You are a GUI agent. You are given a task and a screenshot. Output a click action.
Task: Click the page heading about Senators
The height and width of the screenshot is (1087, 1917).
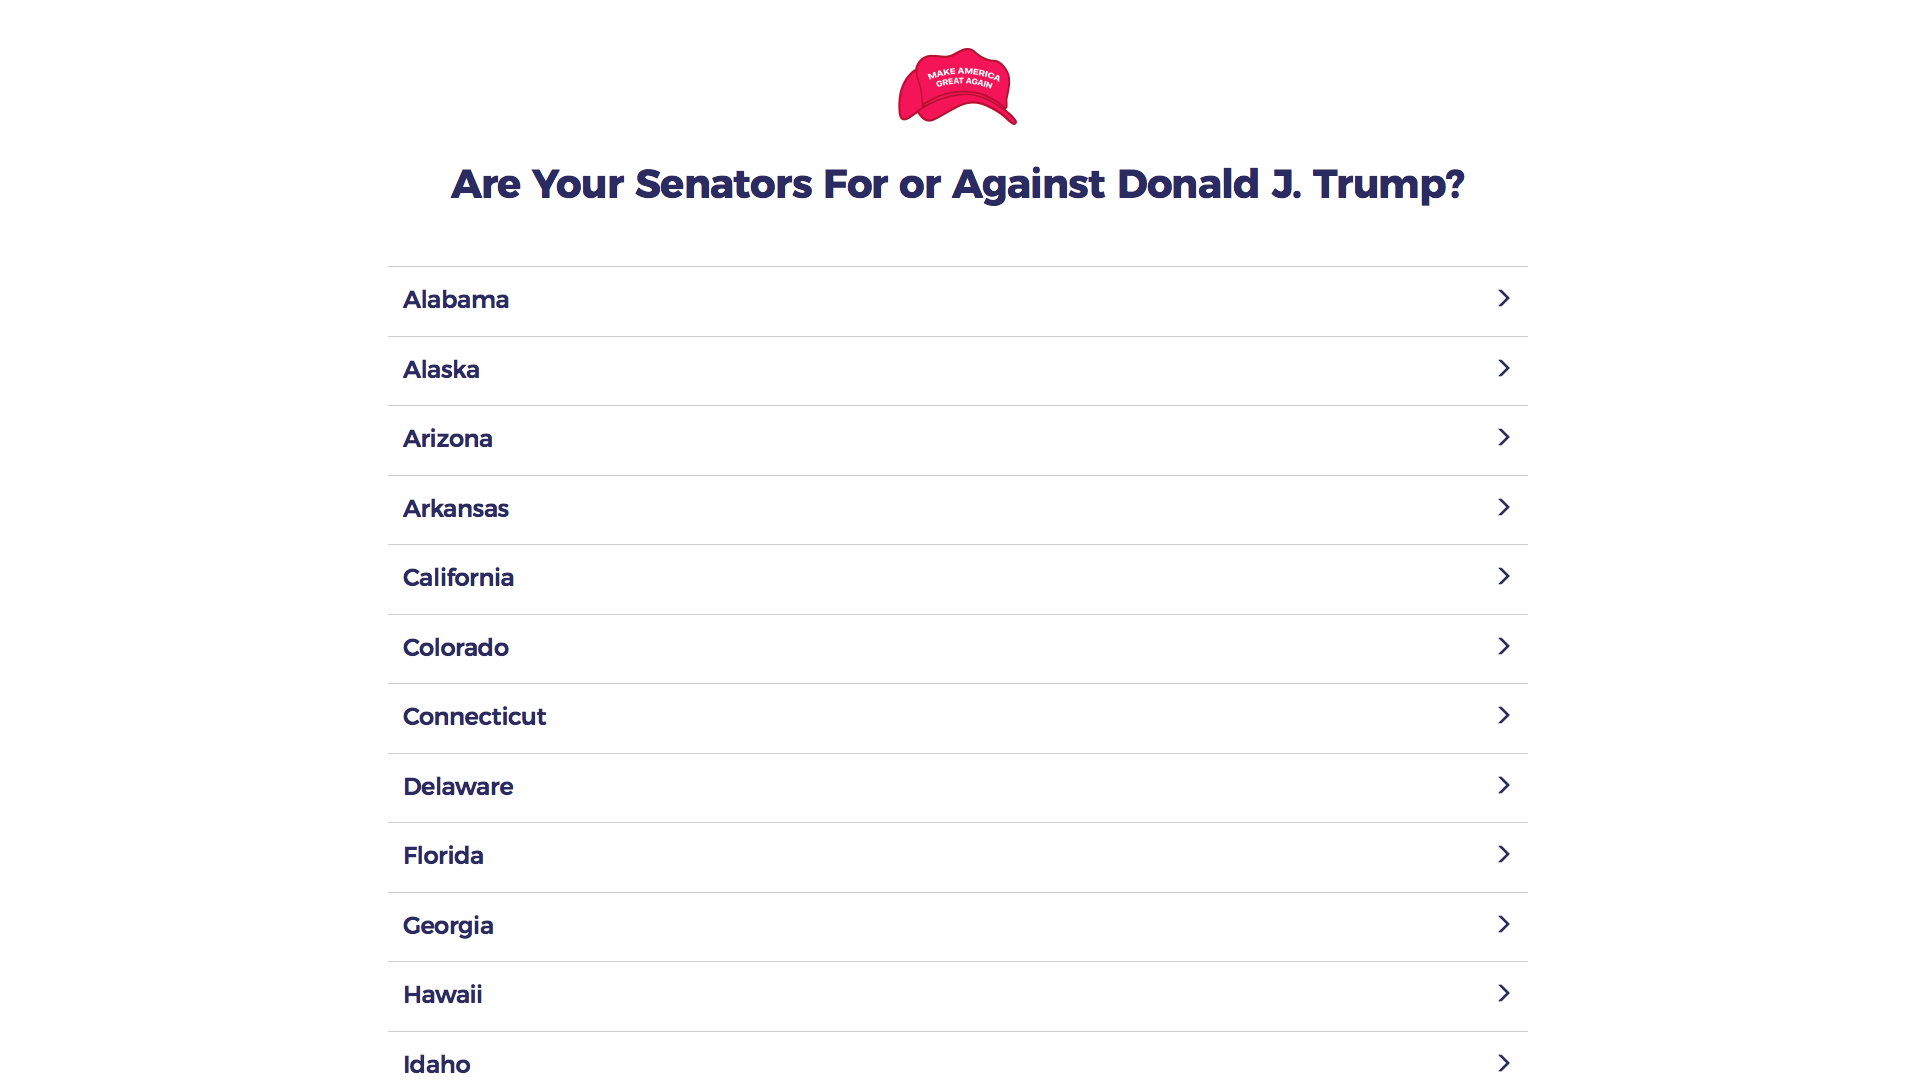pyautogui.click(x=957, y=184)
